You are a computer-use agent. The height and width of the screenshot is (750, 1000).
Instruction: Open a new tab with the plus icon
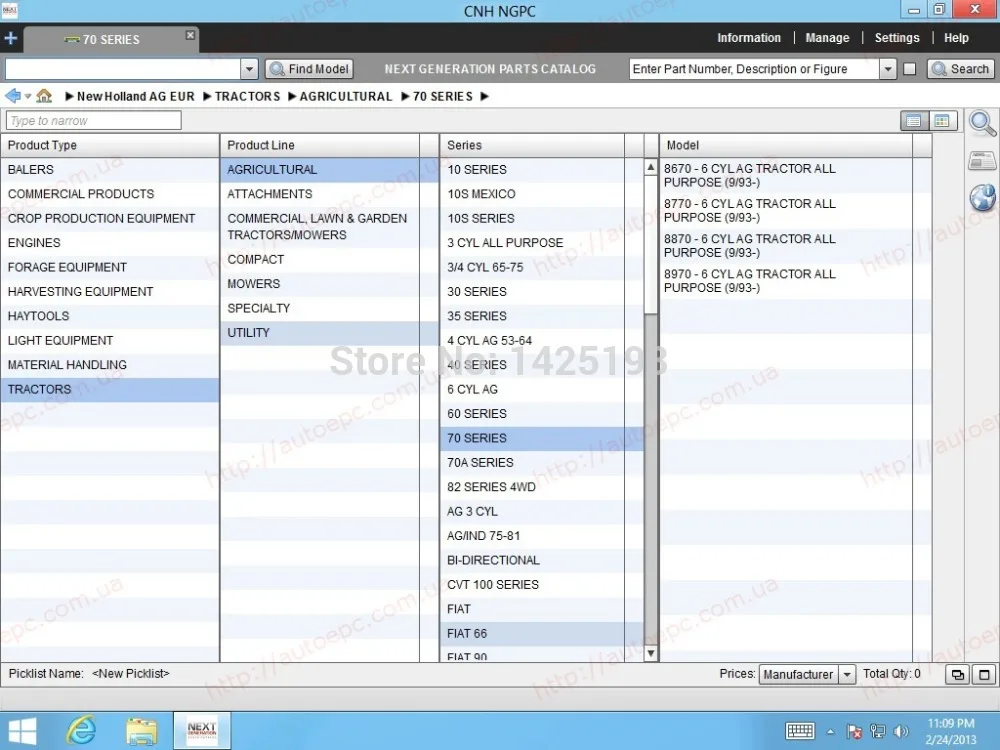pos(10,38)
